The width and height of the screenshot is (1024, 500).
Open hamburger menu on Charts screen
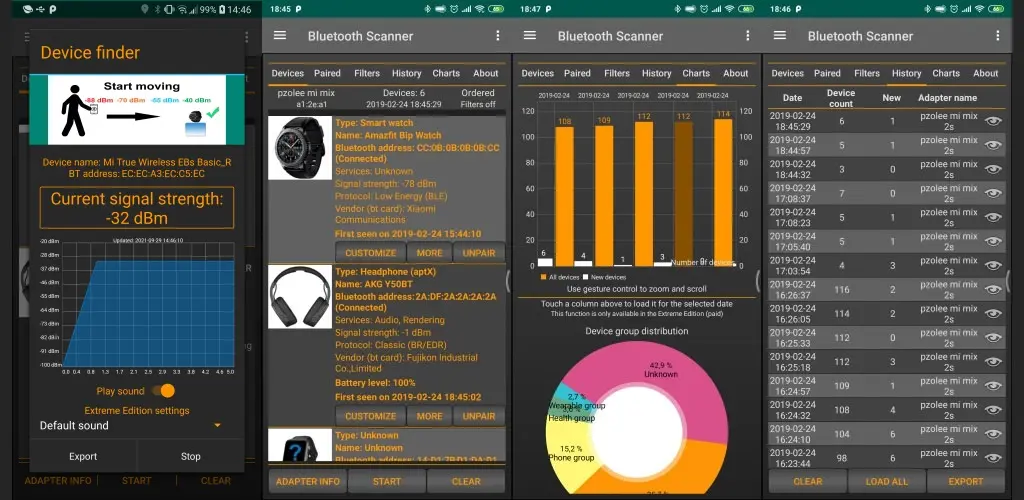click(530, 35)
